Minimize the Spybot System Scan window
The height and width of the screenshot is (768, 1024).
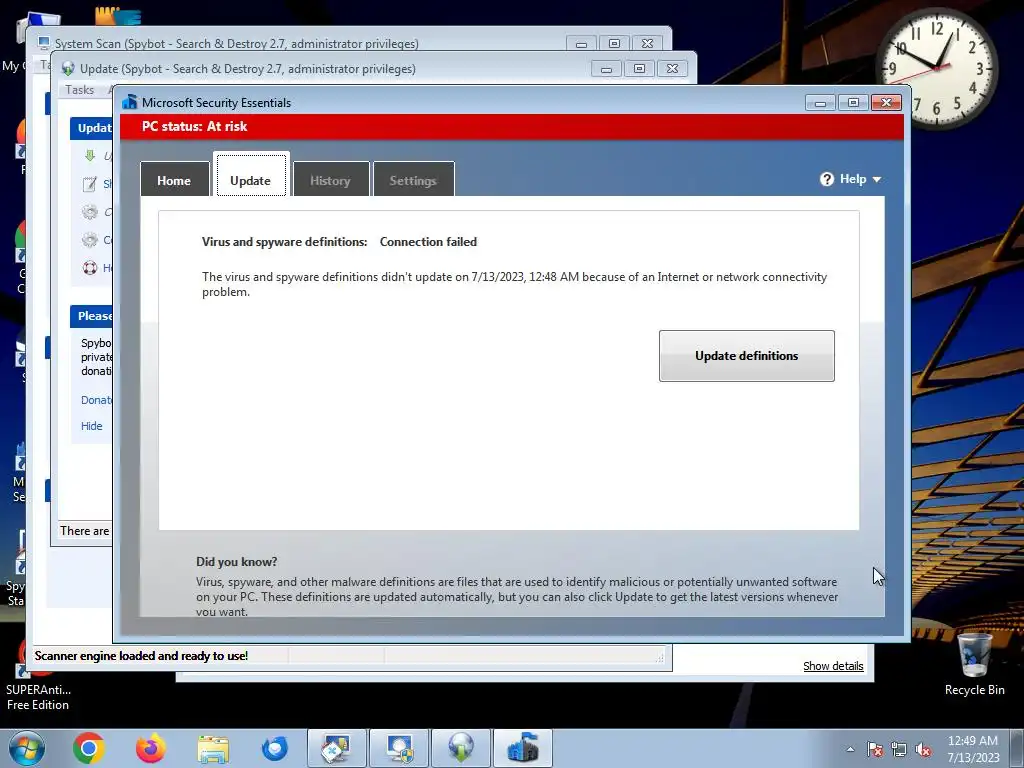[581, 44]
